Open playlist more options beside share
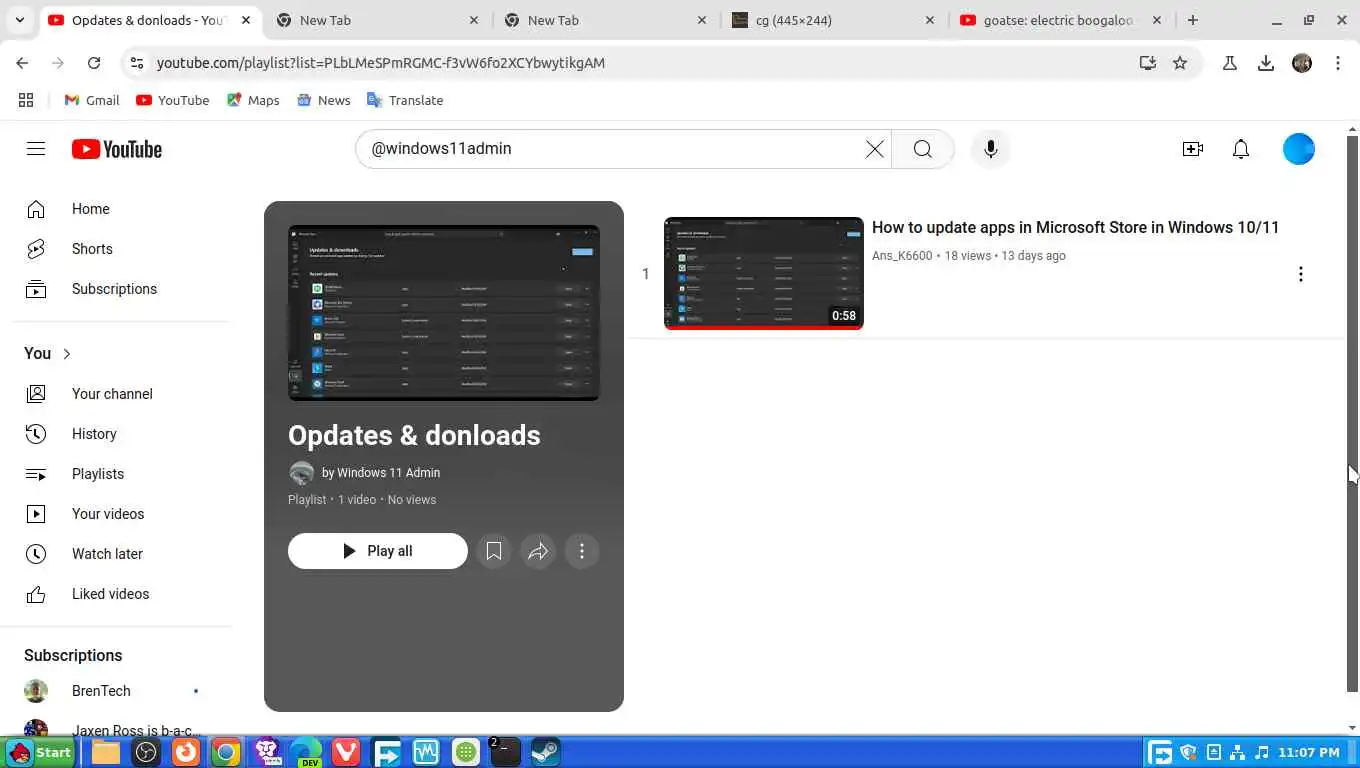Screen dimensions: 1360x768 582,551
